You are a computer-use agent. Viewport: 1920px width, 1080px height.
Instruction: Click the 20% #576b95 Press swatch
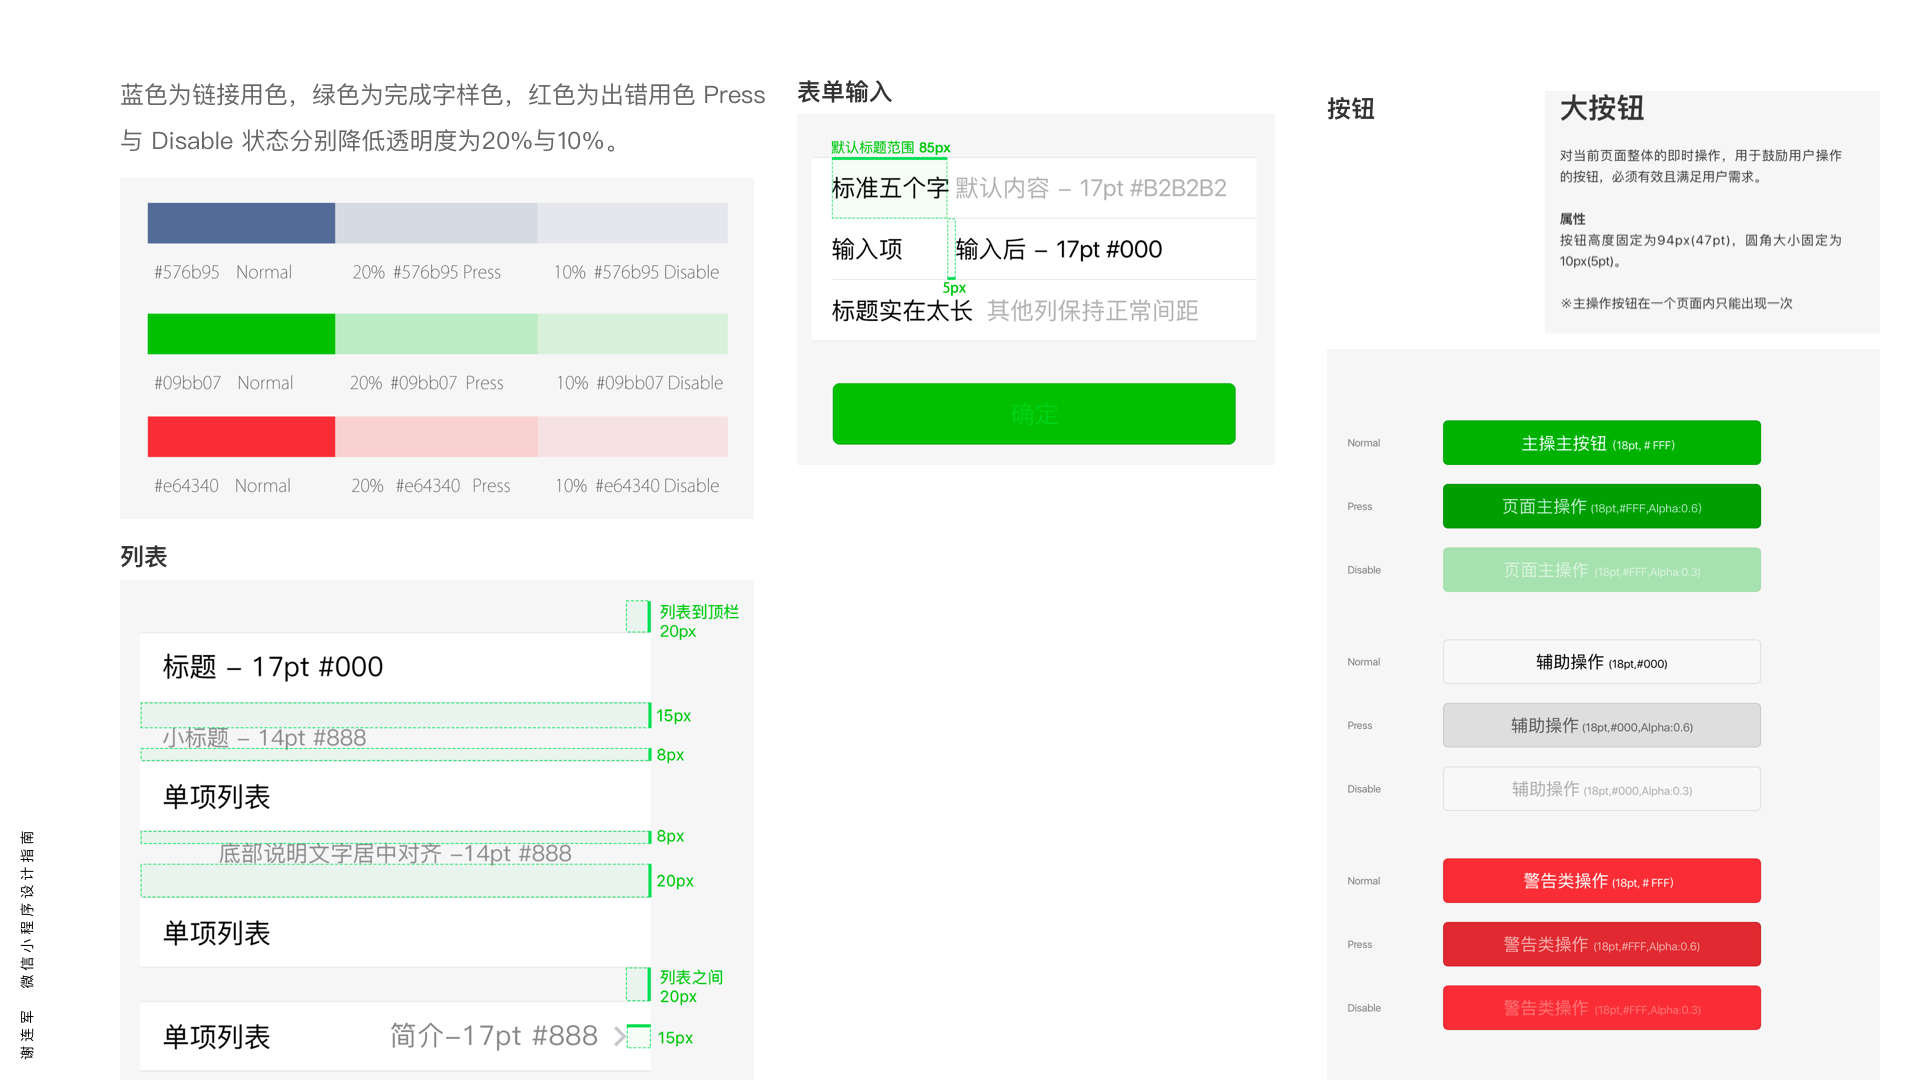(x=436, y=223)
